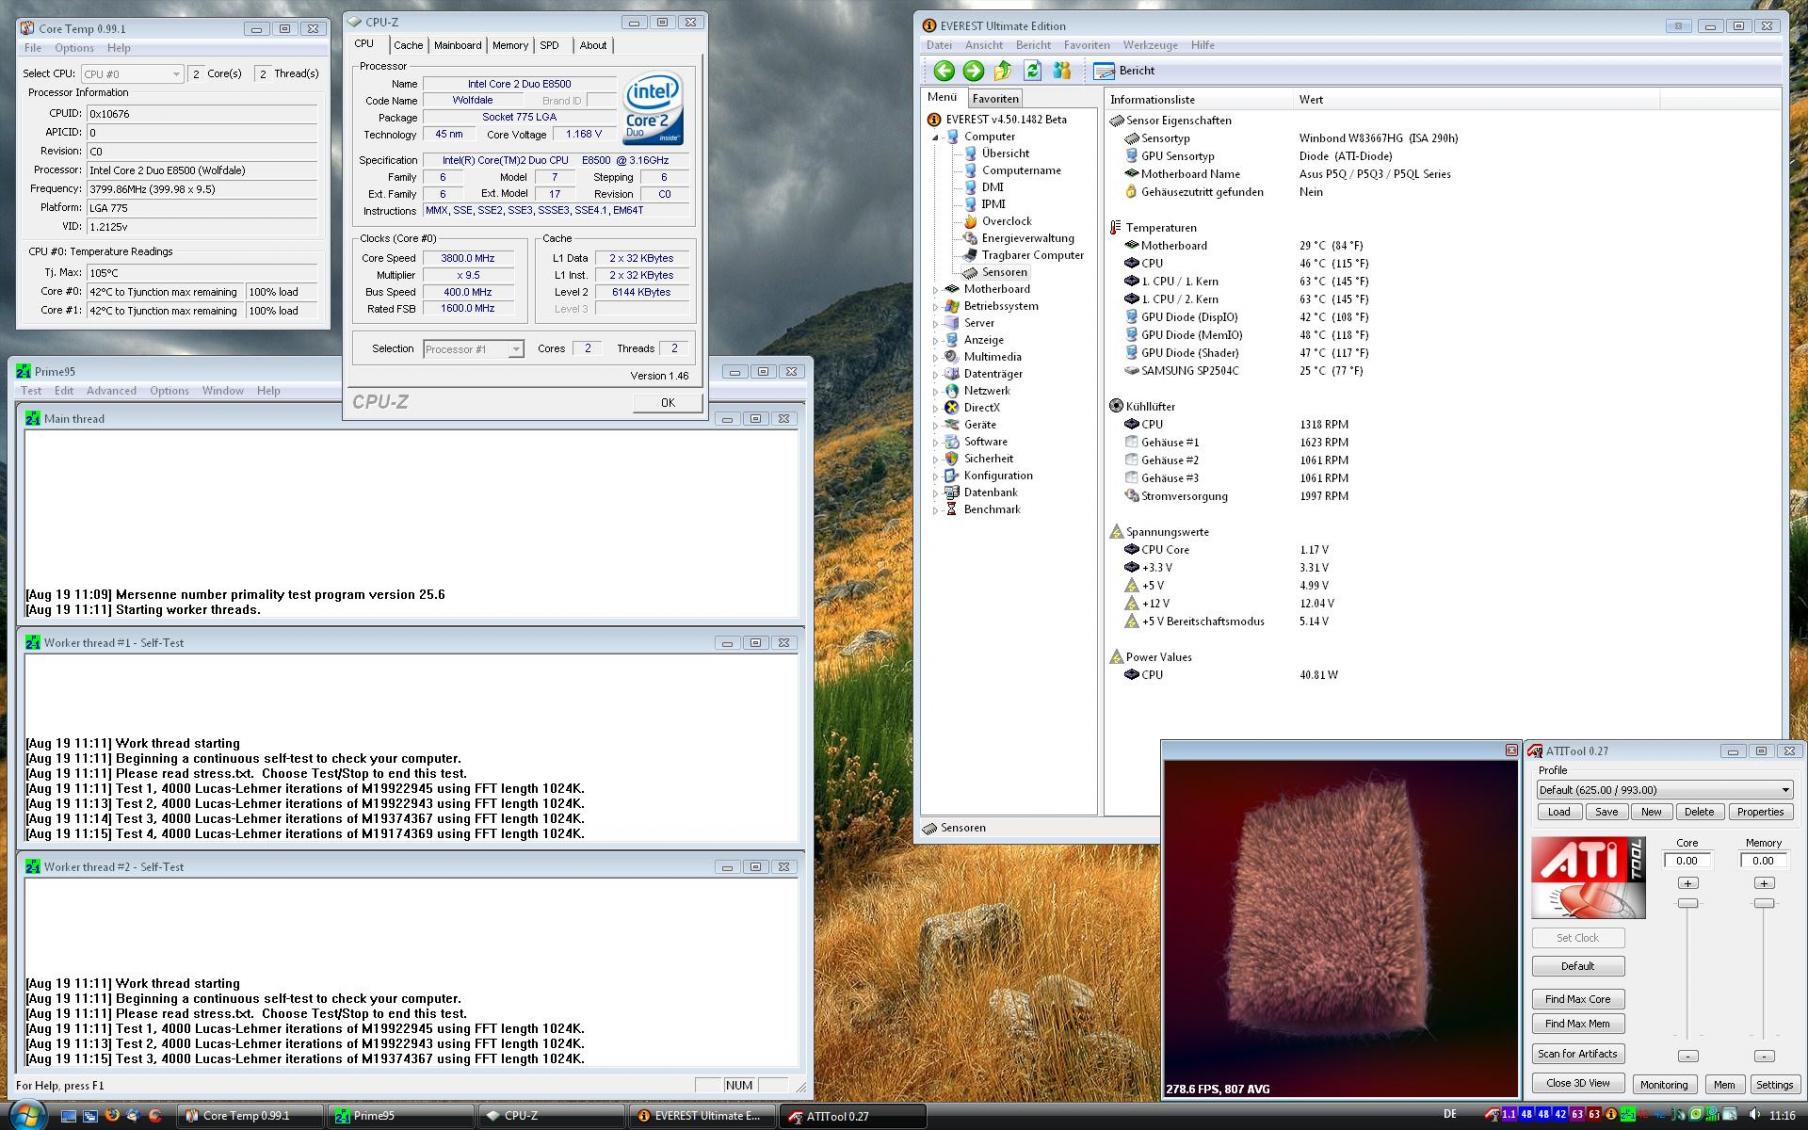The height and width of the screenshot is (1130, 1808).
Task: Select Energieverwaltung in the EVEREST tree
Action: point(1019,238)
